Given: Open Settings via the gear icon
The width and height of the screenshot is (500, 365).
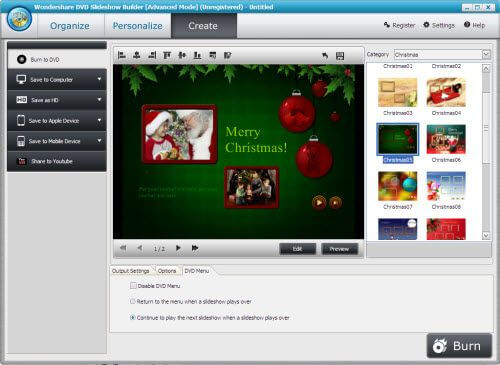Looking at the screenshot, I should (x=426, y=25).
